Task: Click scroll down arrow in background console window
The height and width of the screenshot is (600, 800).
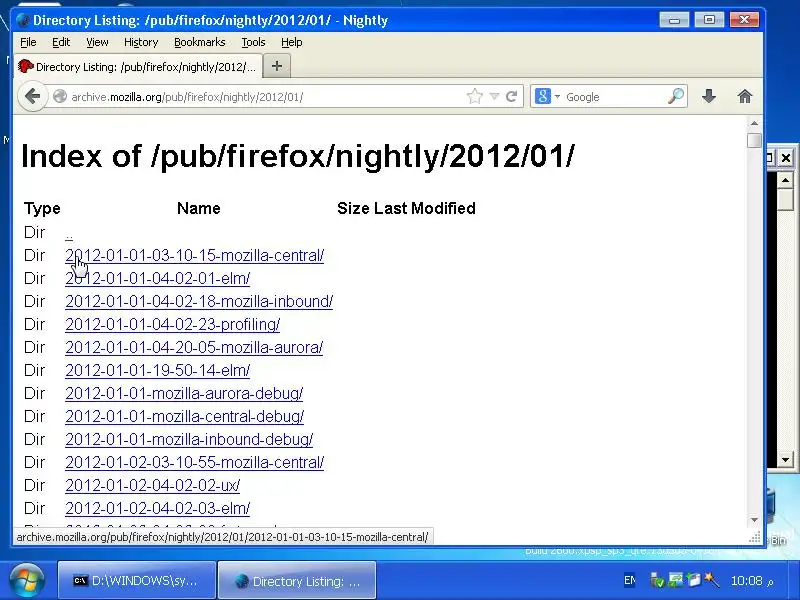Action: (786, 459)
